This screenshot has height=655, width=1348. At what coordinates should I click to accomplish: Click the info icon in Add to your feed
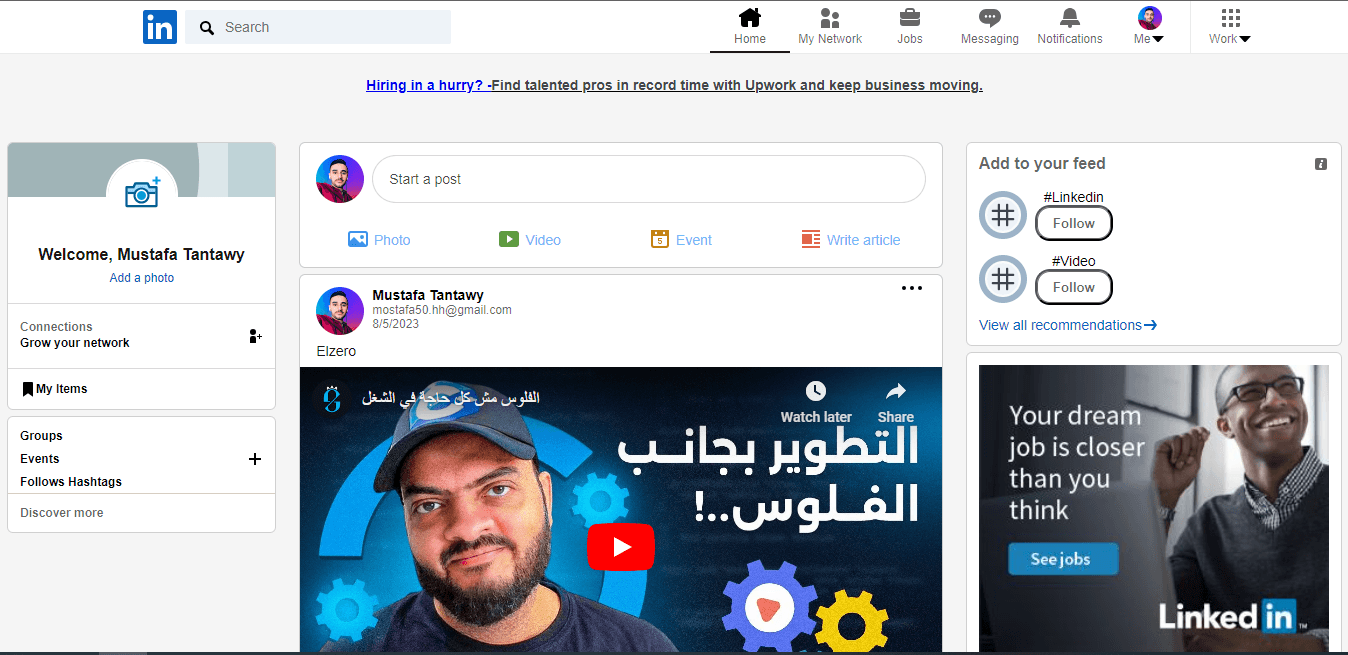[x=1321, y=164]
